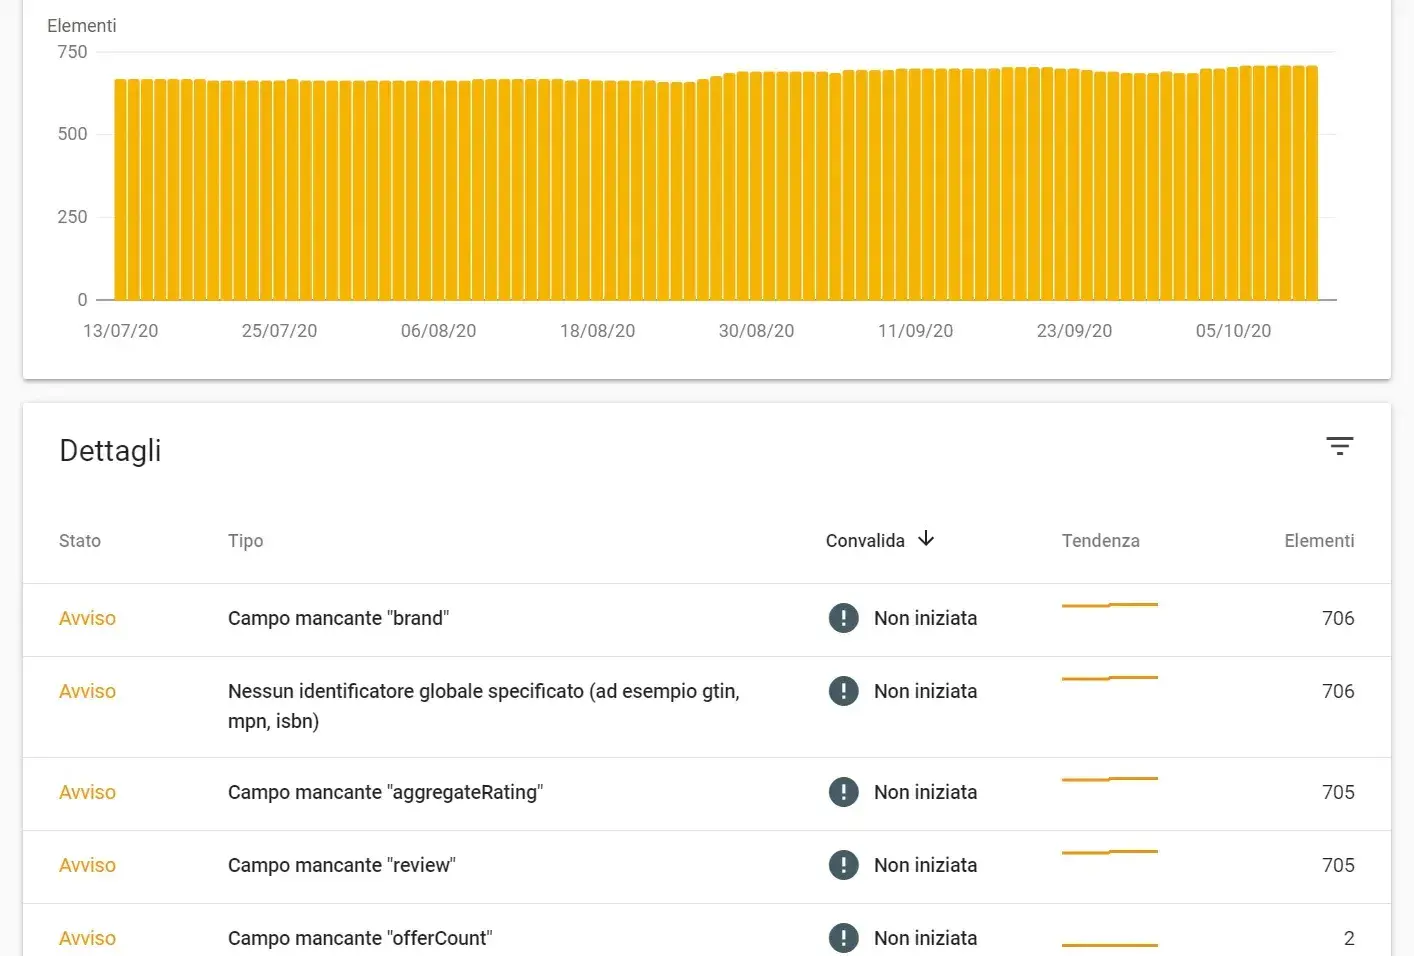Click the Tendenza column header
The width and height of the screenshot is (1414, 956).
[1100, 541]
